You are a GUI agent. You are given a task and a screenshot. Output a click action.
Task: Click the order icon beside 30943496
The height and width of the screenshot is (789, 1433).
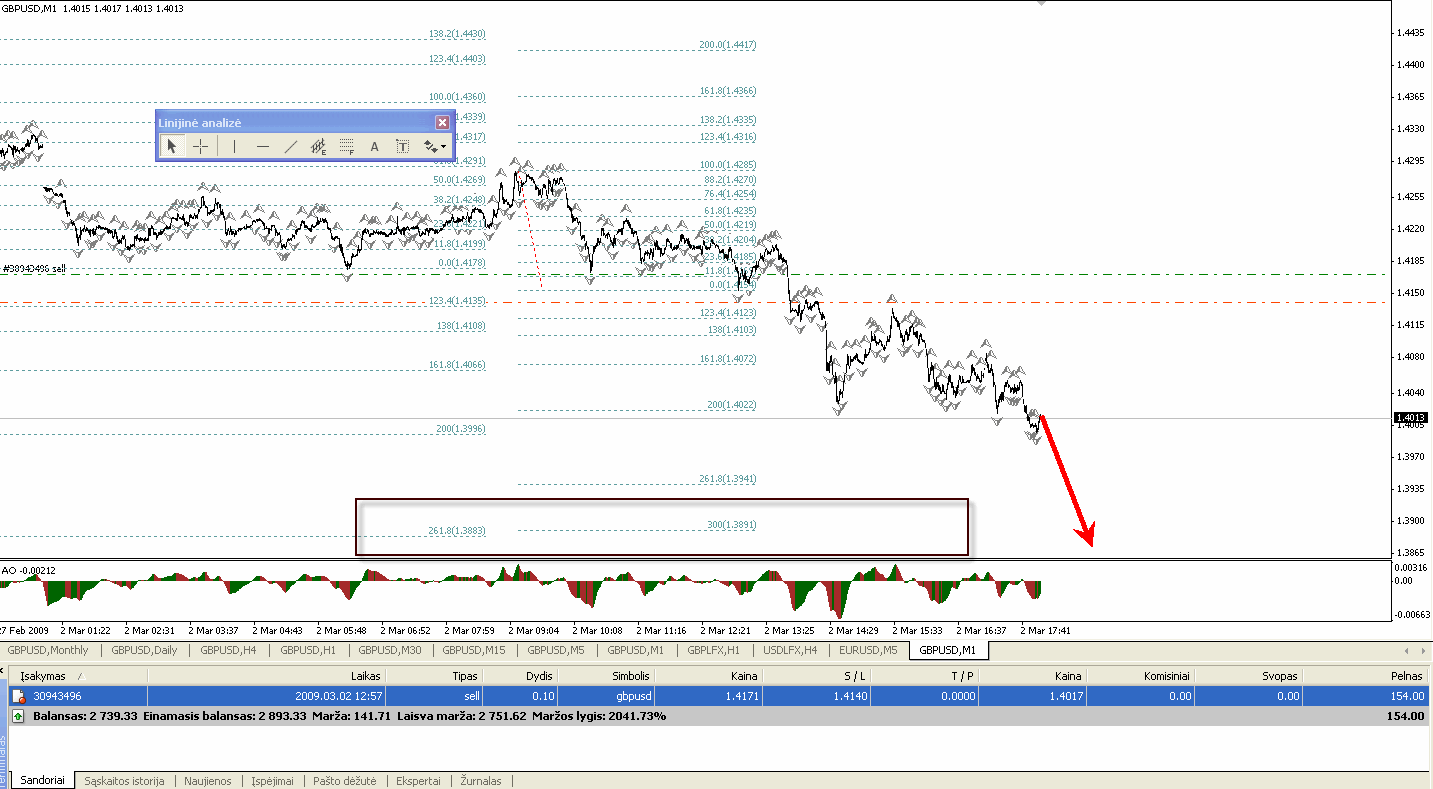click(18, 696)
